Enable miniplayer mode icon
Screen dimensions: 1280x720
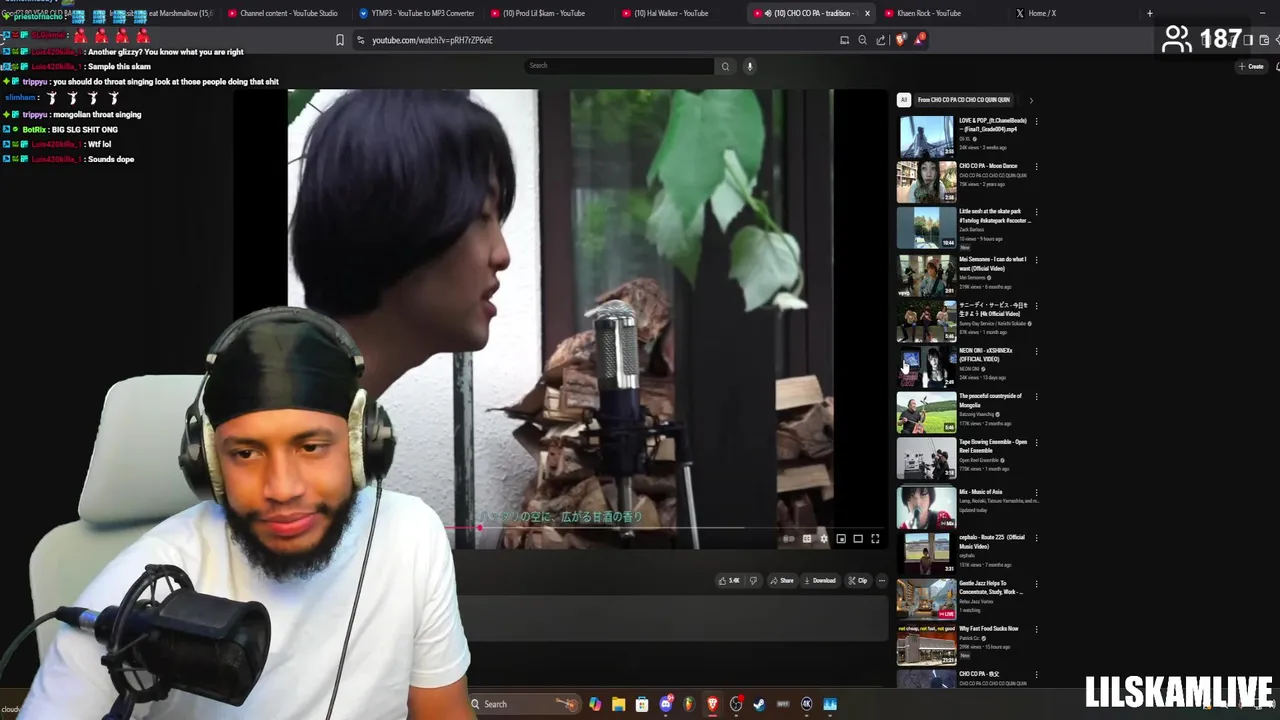(x=841, y=539)
